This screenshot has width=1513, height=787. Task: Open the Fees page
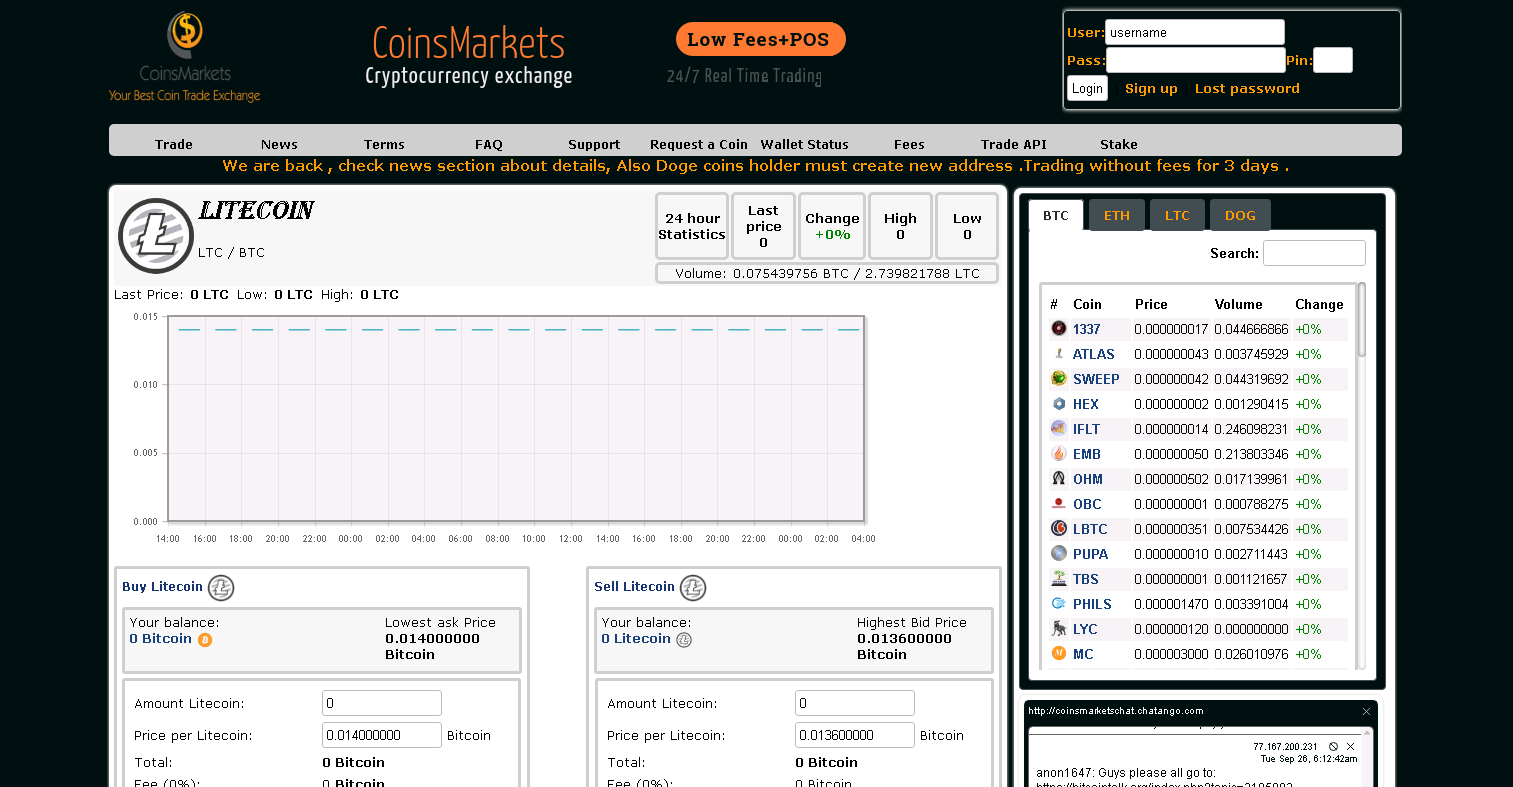[x=909, y=144]
